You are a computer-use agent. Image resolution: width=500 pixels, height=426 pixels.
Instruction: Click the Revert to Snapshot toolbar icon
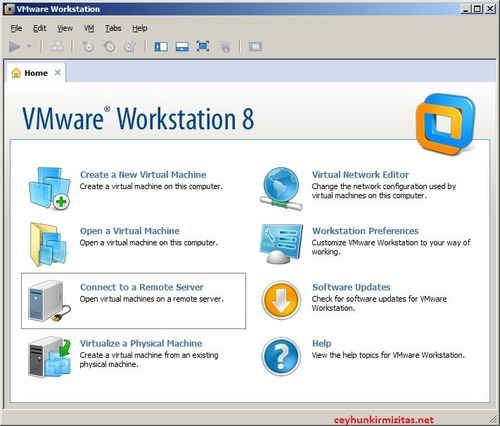109,46
